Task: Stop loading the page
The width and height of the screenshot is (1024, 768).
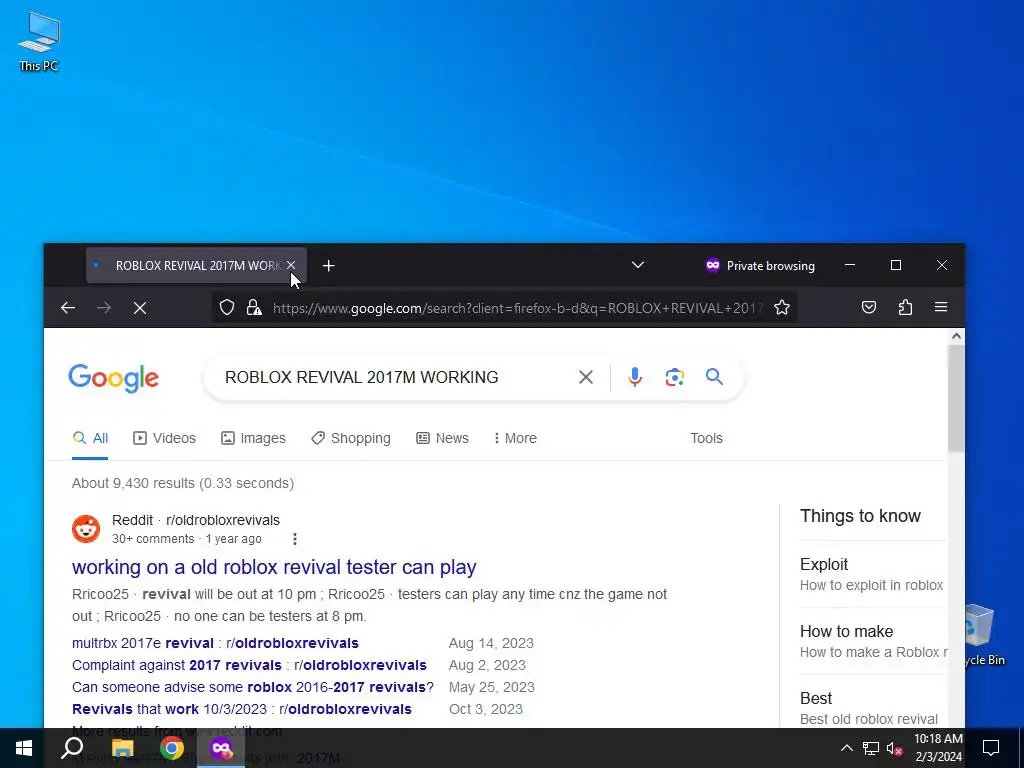Action: (140, 308)
